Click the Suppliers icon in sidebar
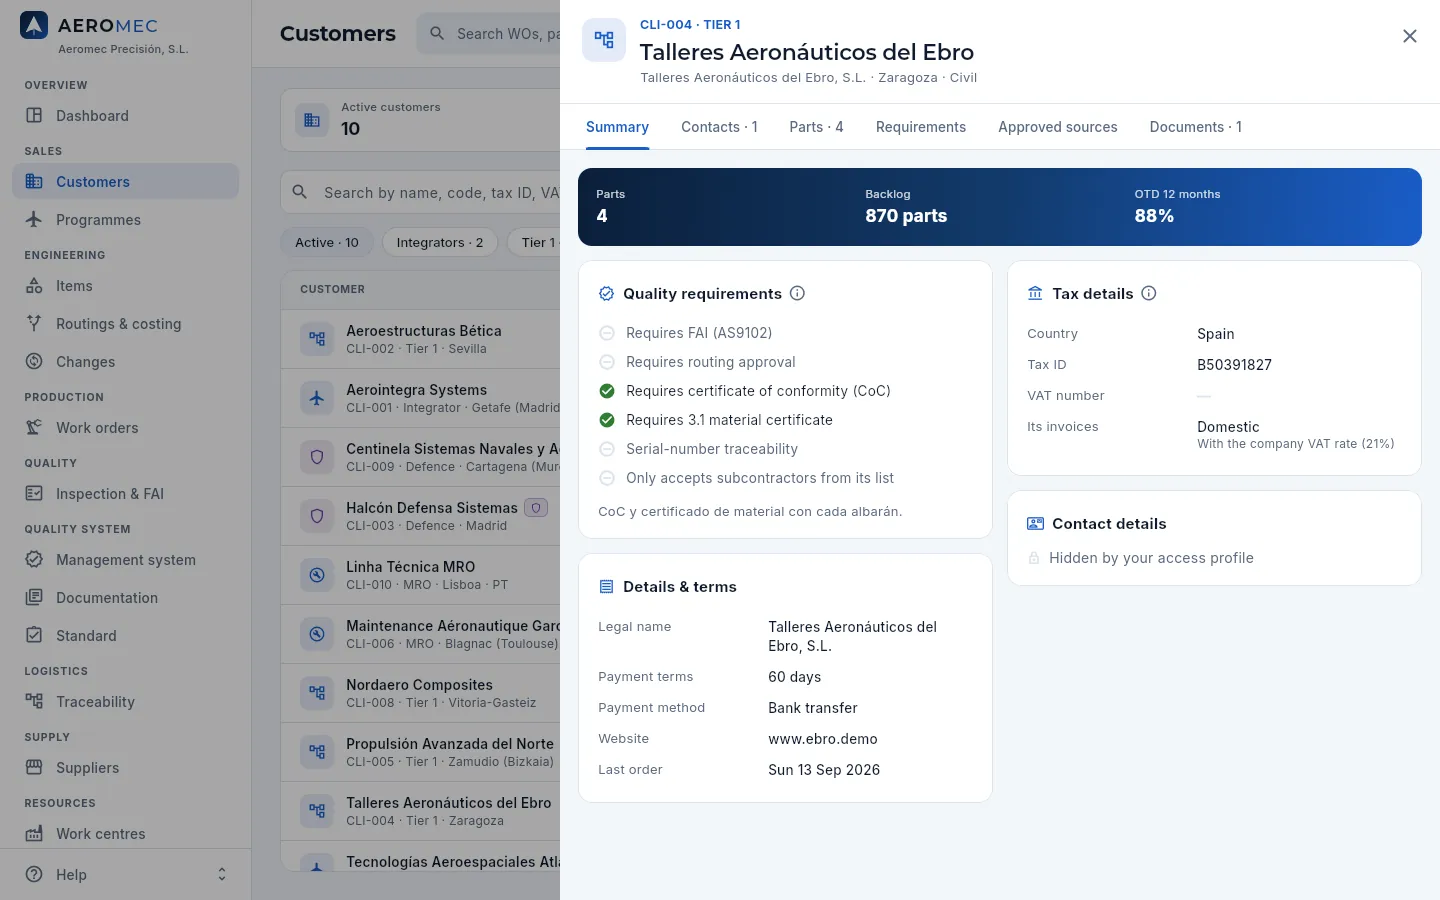This screenshot has width=1440, height=900. pos(34,767)
